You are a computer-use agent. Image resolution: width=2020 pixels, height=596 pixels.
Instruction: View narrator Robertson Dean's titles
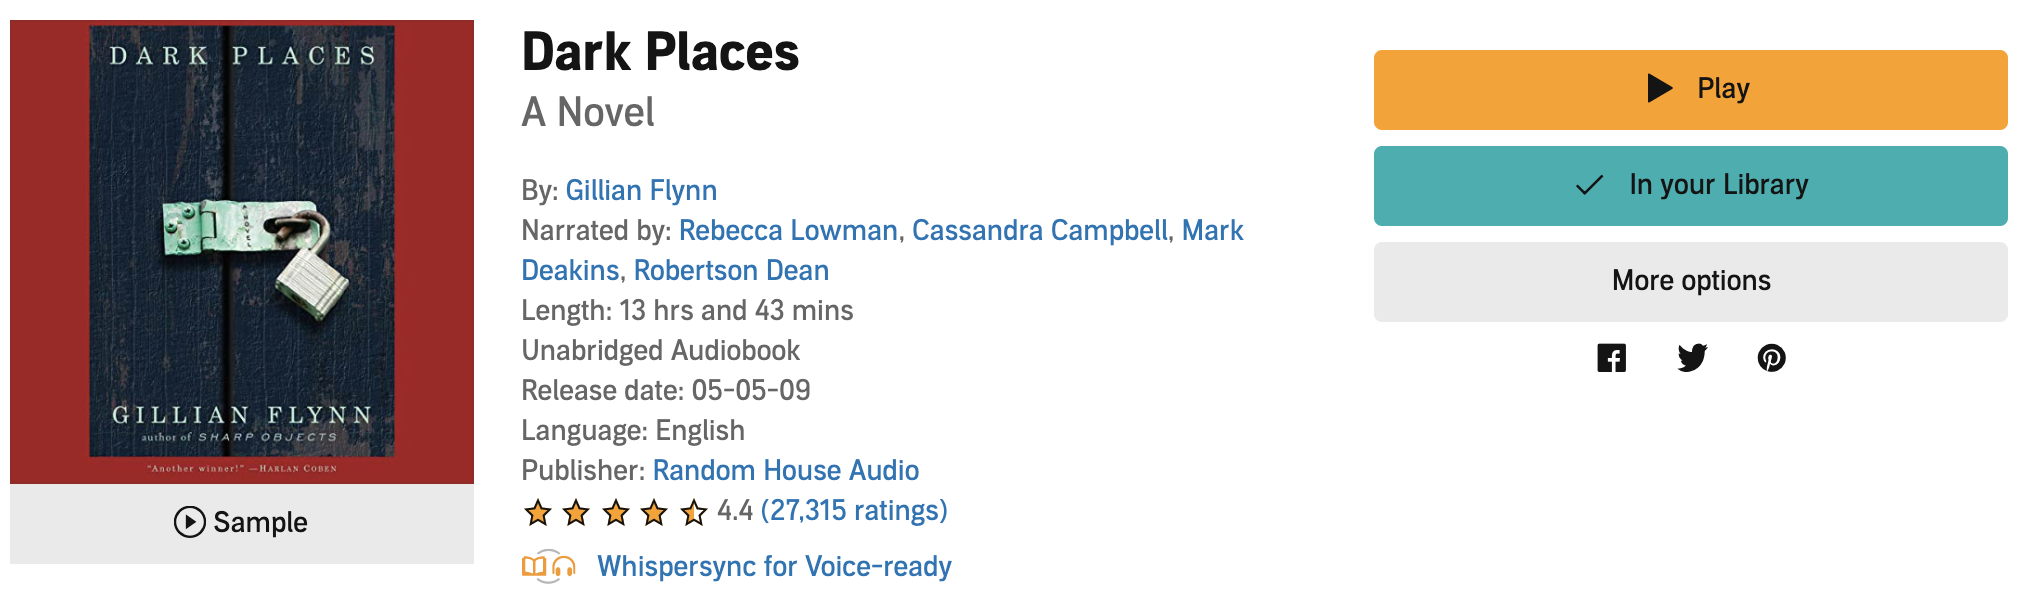click(x=731, y=270)
